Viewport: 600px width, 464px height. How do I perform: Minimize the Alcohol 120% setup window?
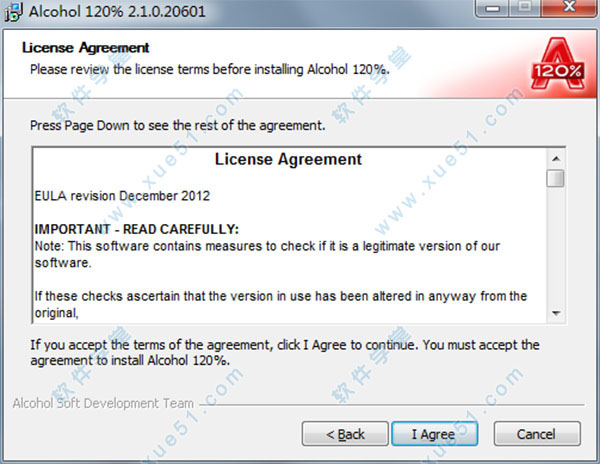(x=492, y=8)
